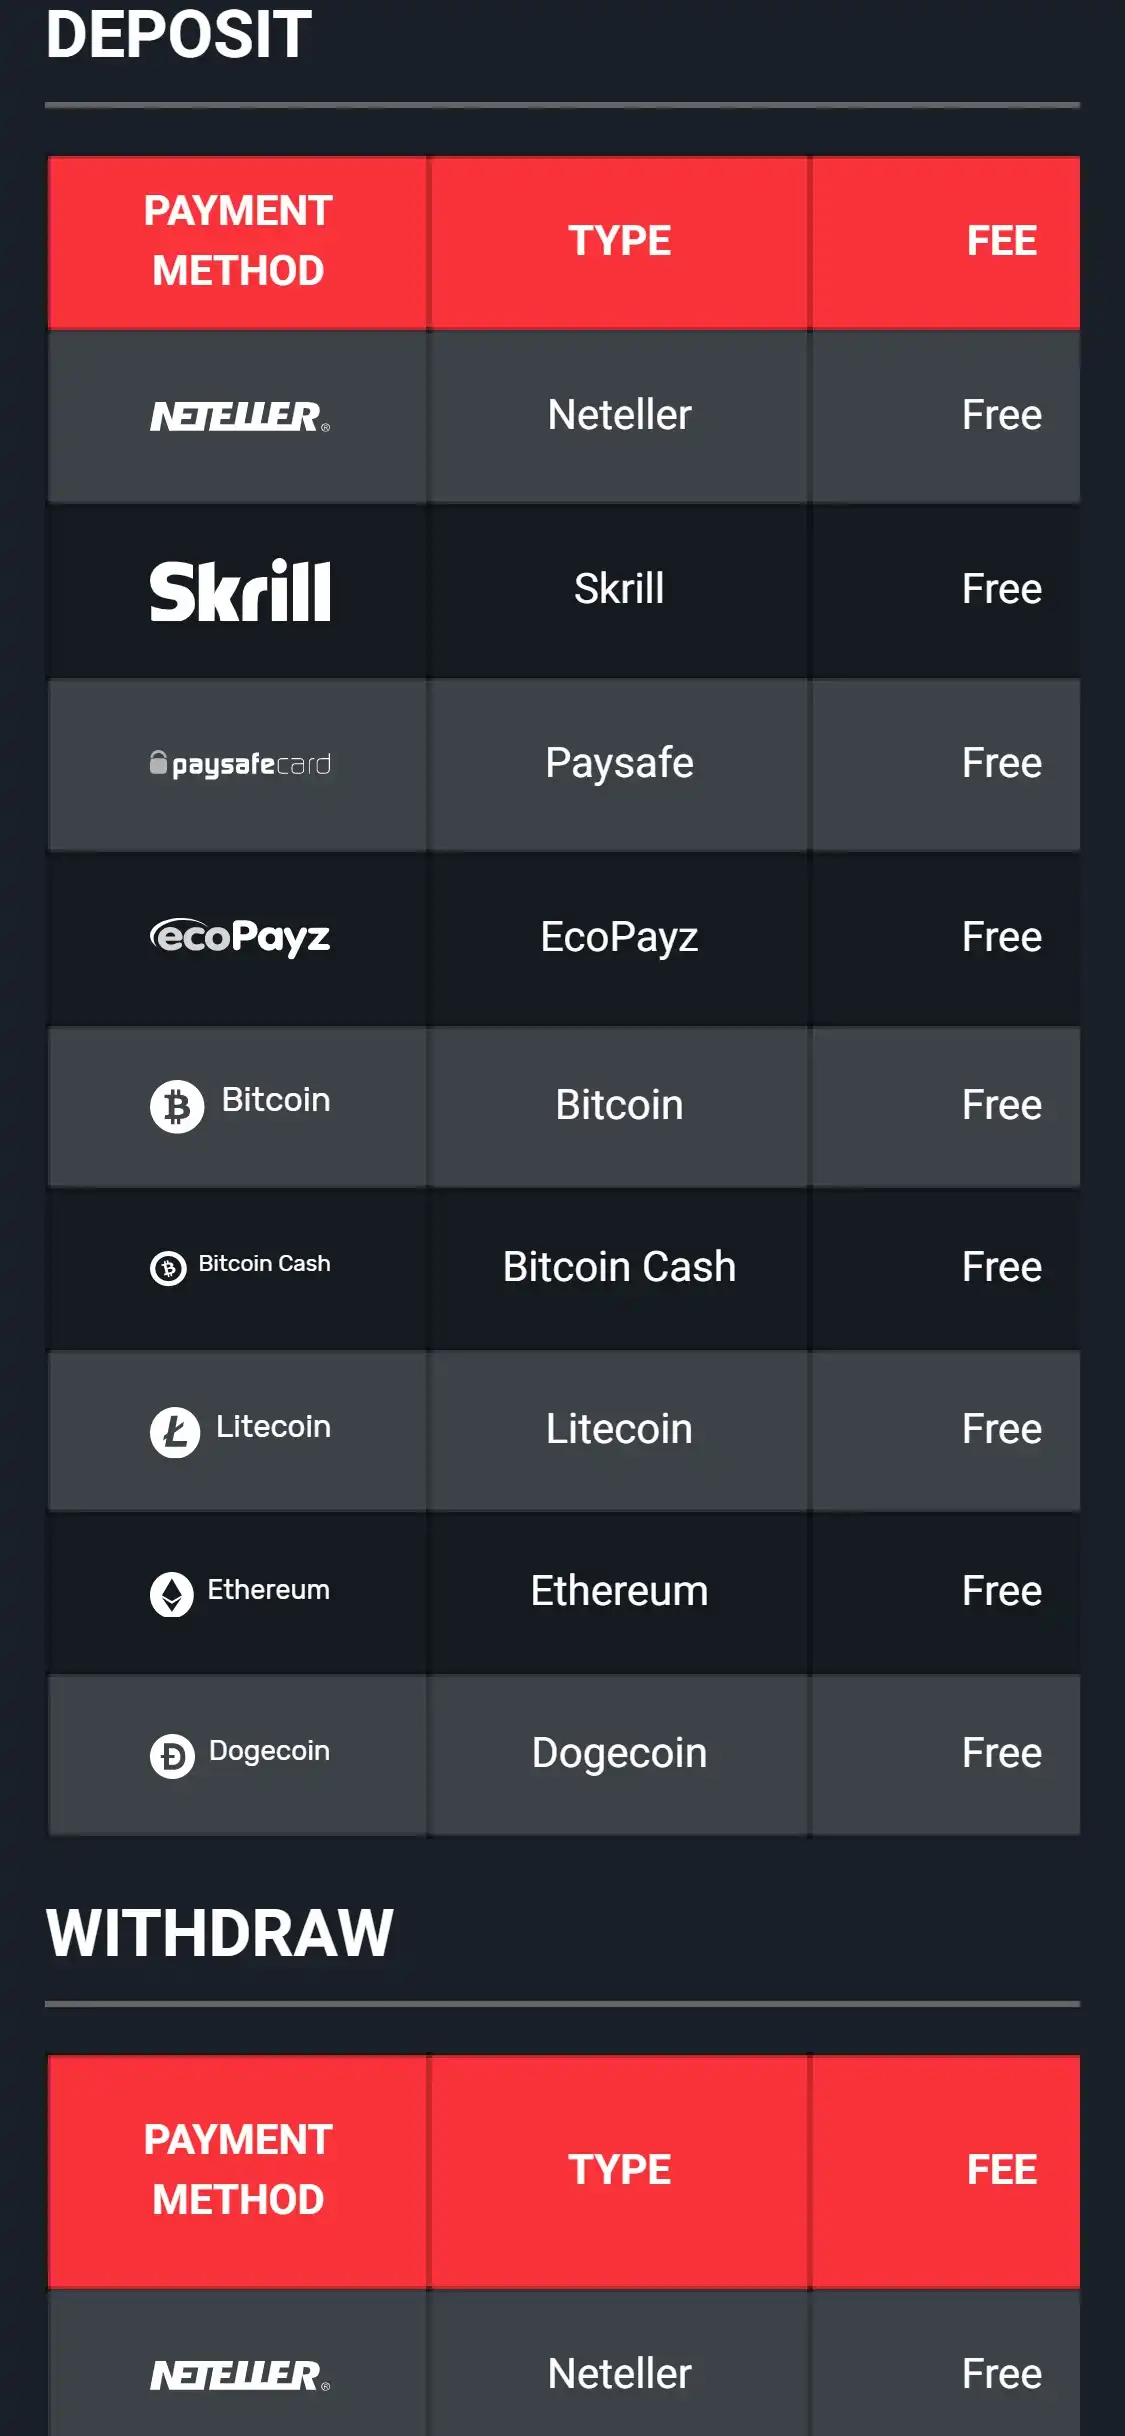
Task: Click the Deposit section heading
Action: click(x=179, y=35)
